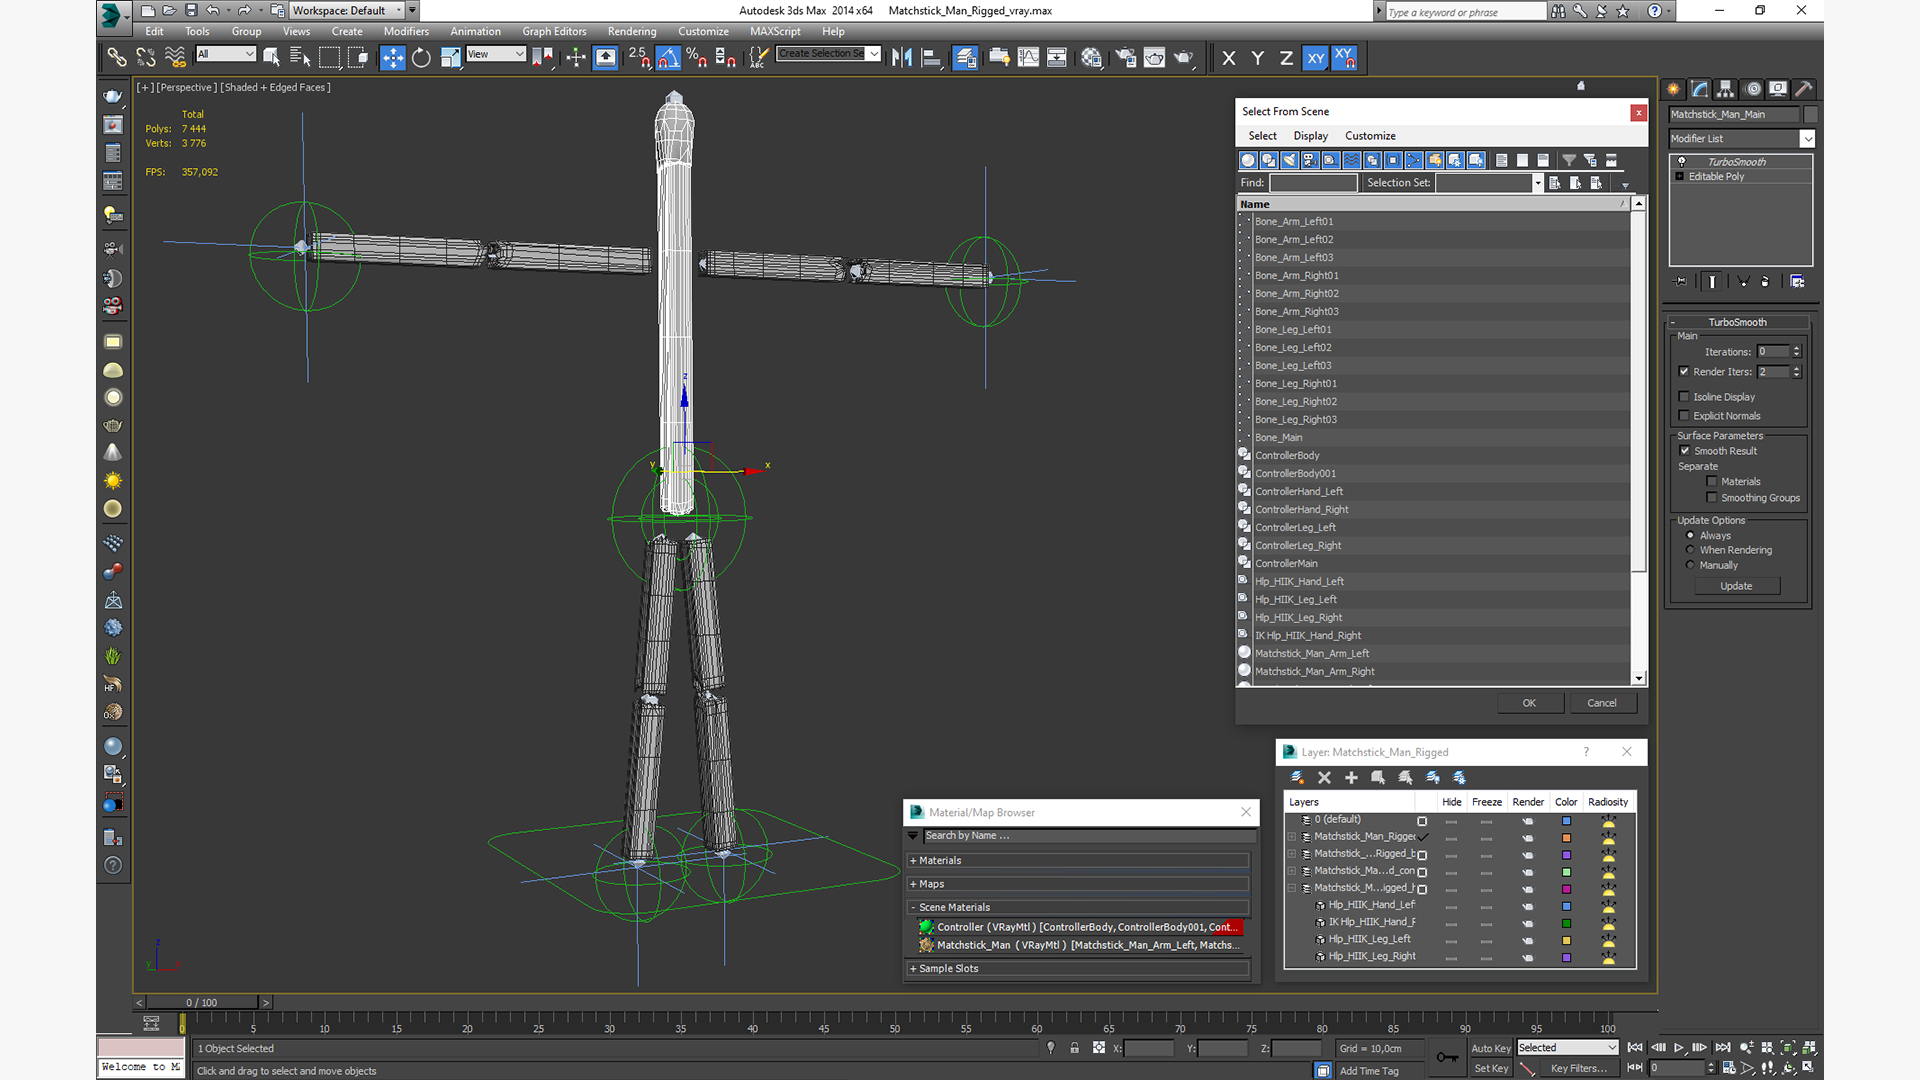Viewport: 1920px width, 1080px height.
Task: Click the Select and Link tool
Action: (117, 58)
